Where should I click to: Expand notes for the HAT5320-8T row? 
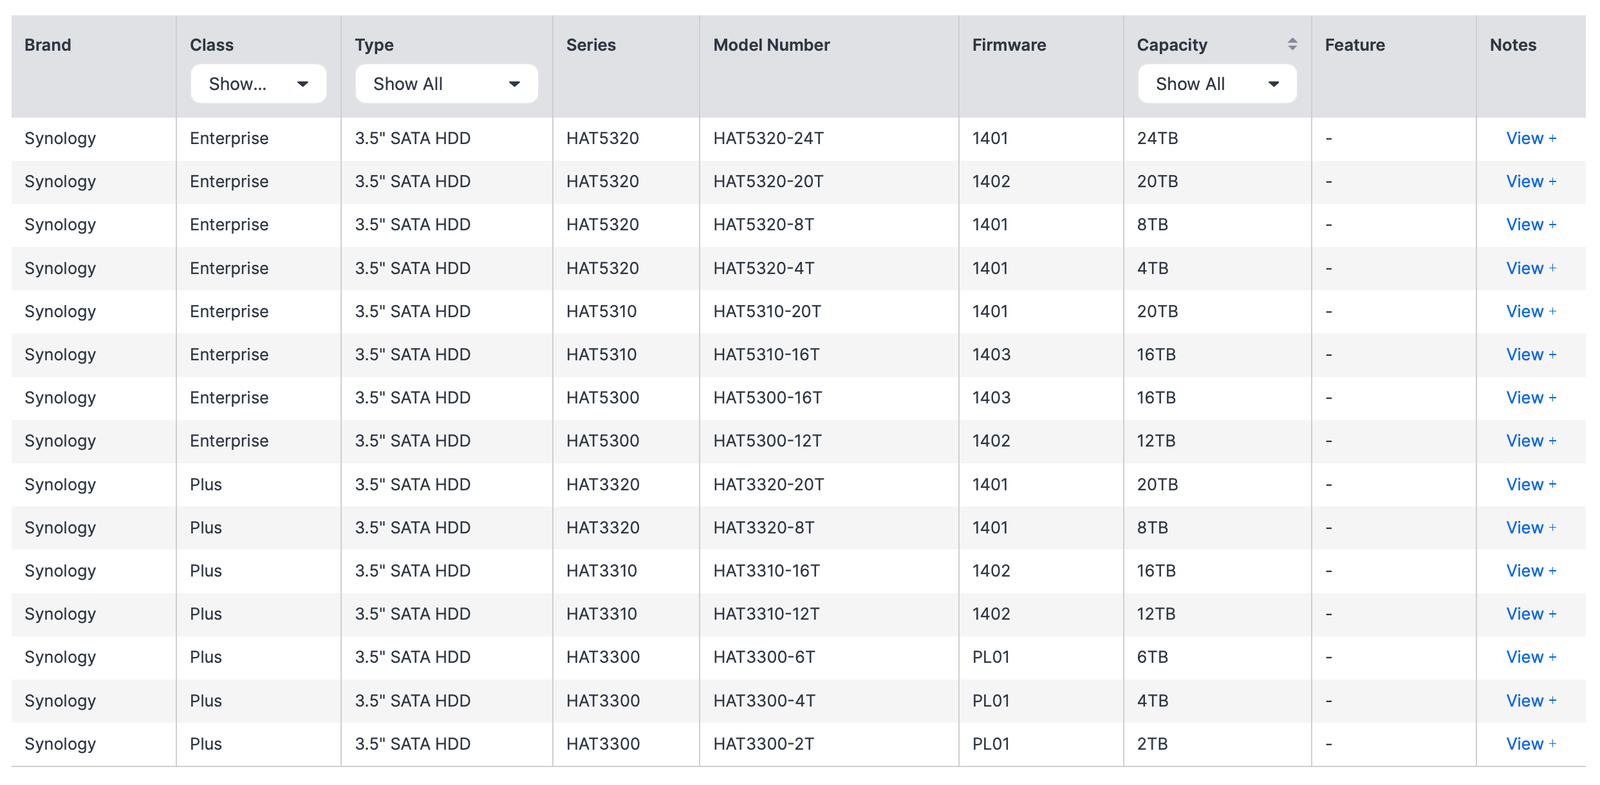coord(1531,225)
